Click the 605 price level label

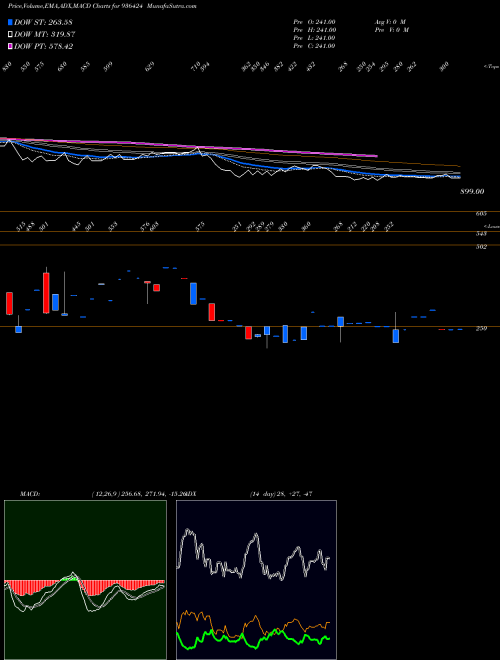click(481, 214)
